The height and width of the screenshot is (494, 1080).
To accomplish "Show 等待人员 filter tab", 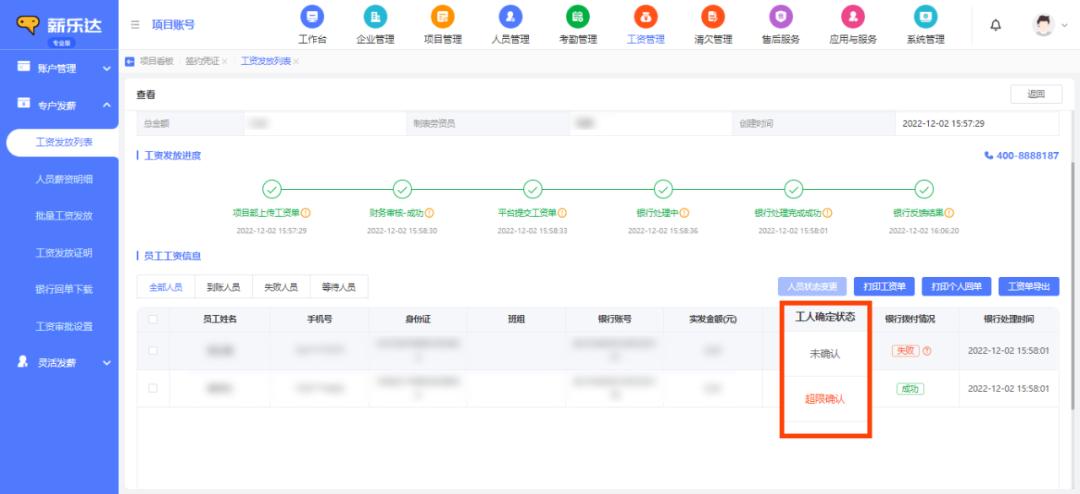I will coord(339,287).
